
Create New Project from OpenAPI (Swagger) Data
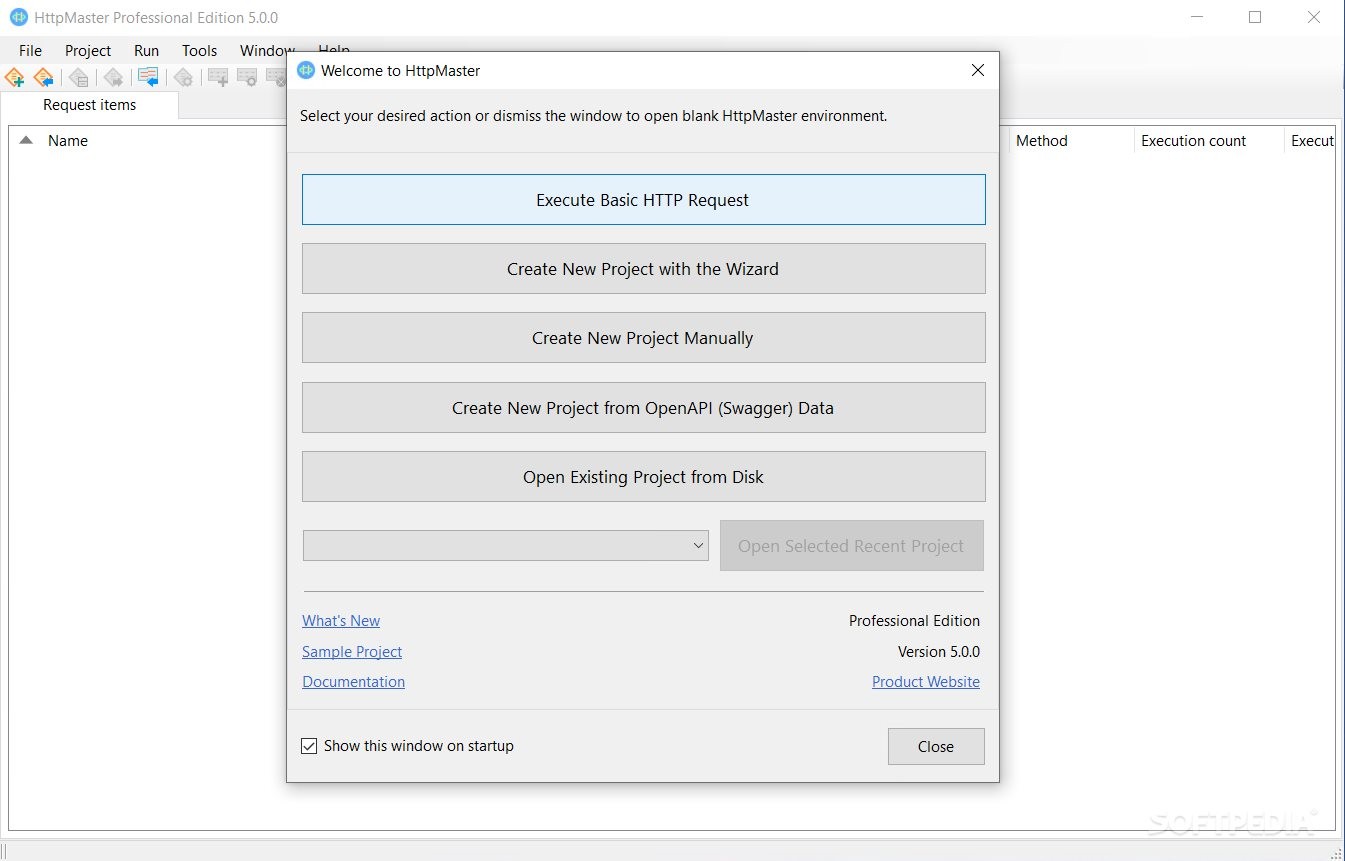pyautogui.click(x=643, y=408)
